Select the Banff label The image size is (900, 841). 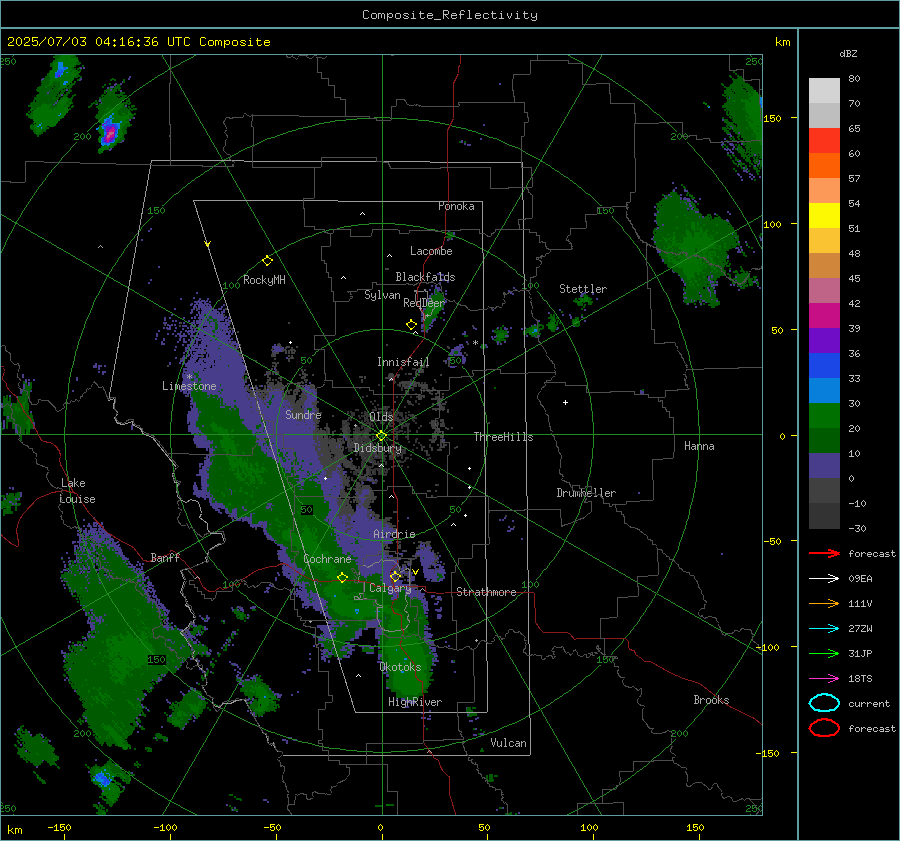[x=165, y=557]
